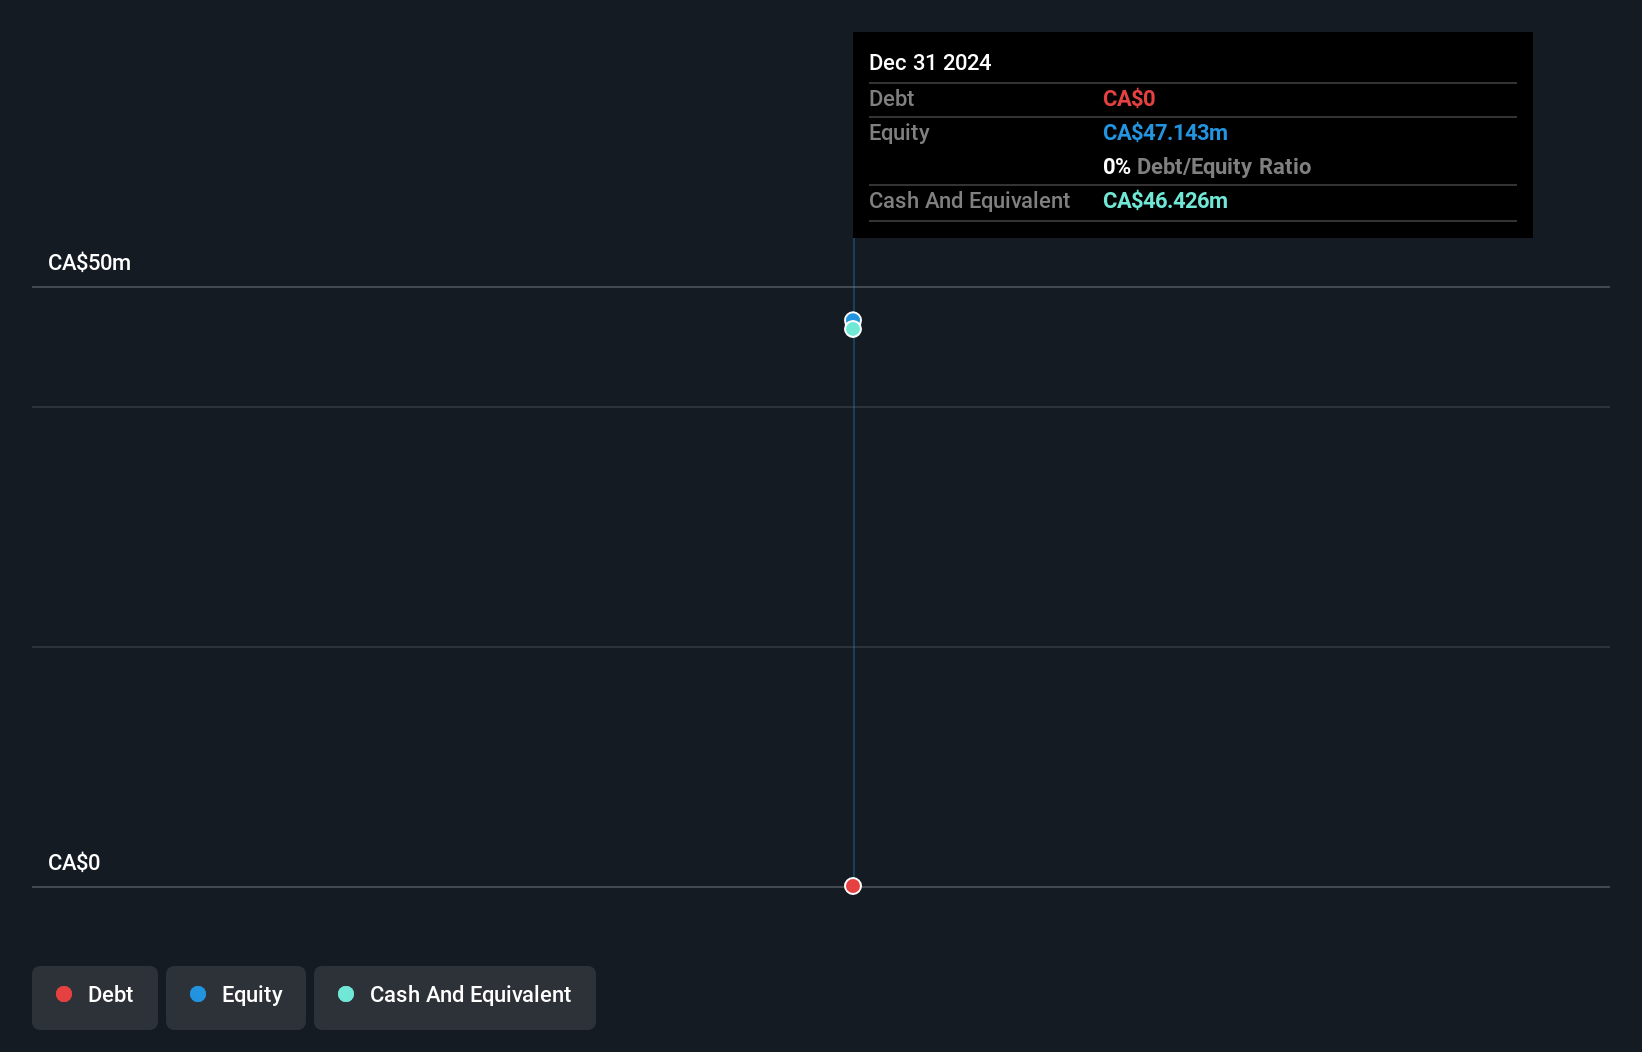This screenshot has height=1052, width=1642.
Task: Click the CA$50m axis label
Action: tap(90, 263)
